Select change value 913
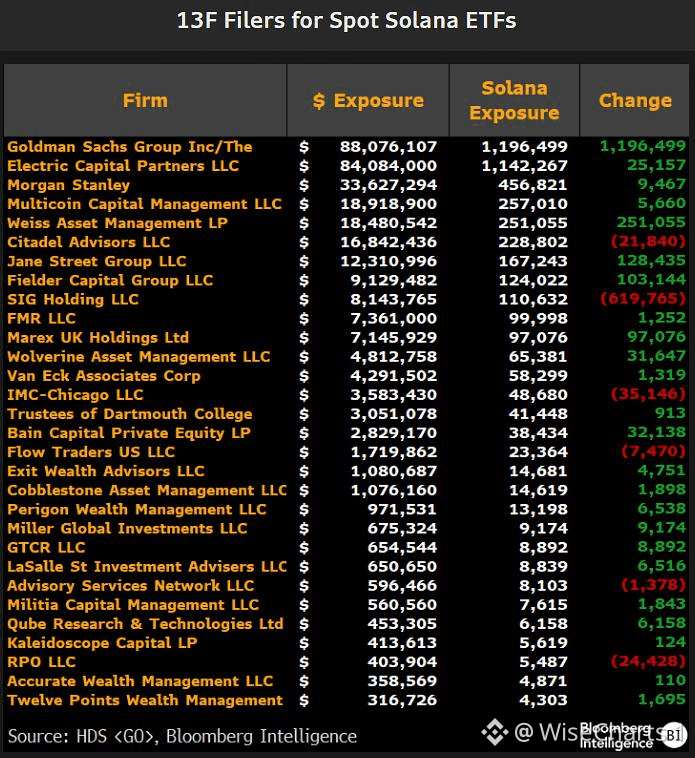695x758 pixels. coord(670,413)
